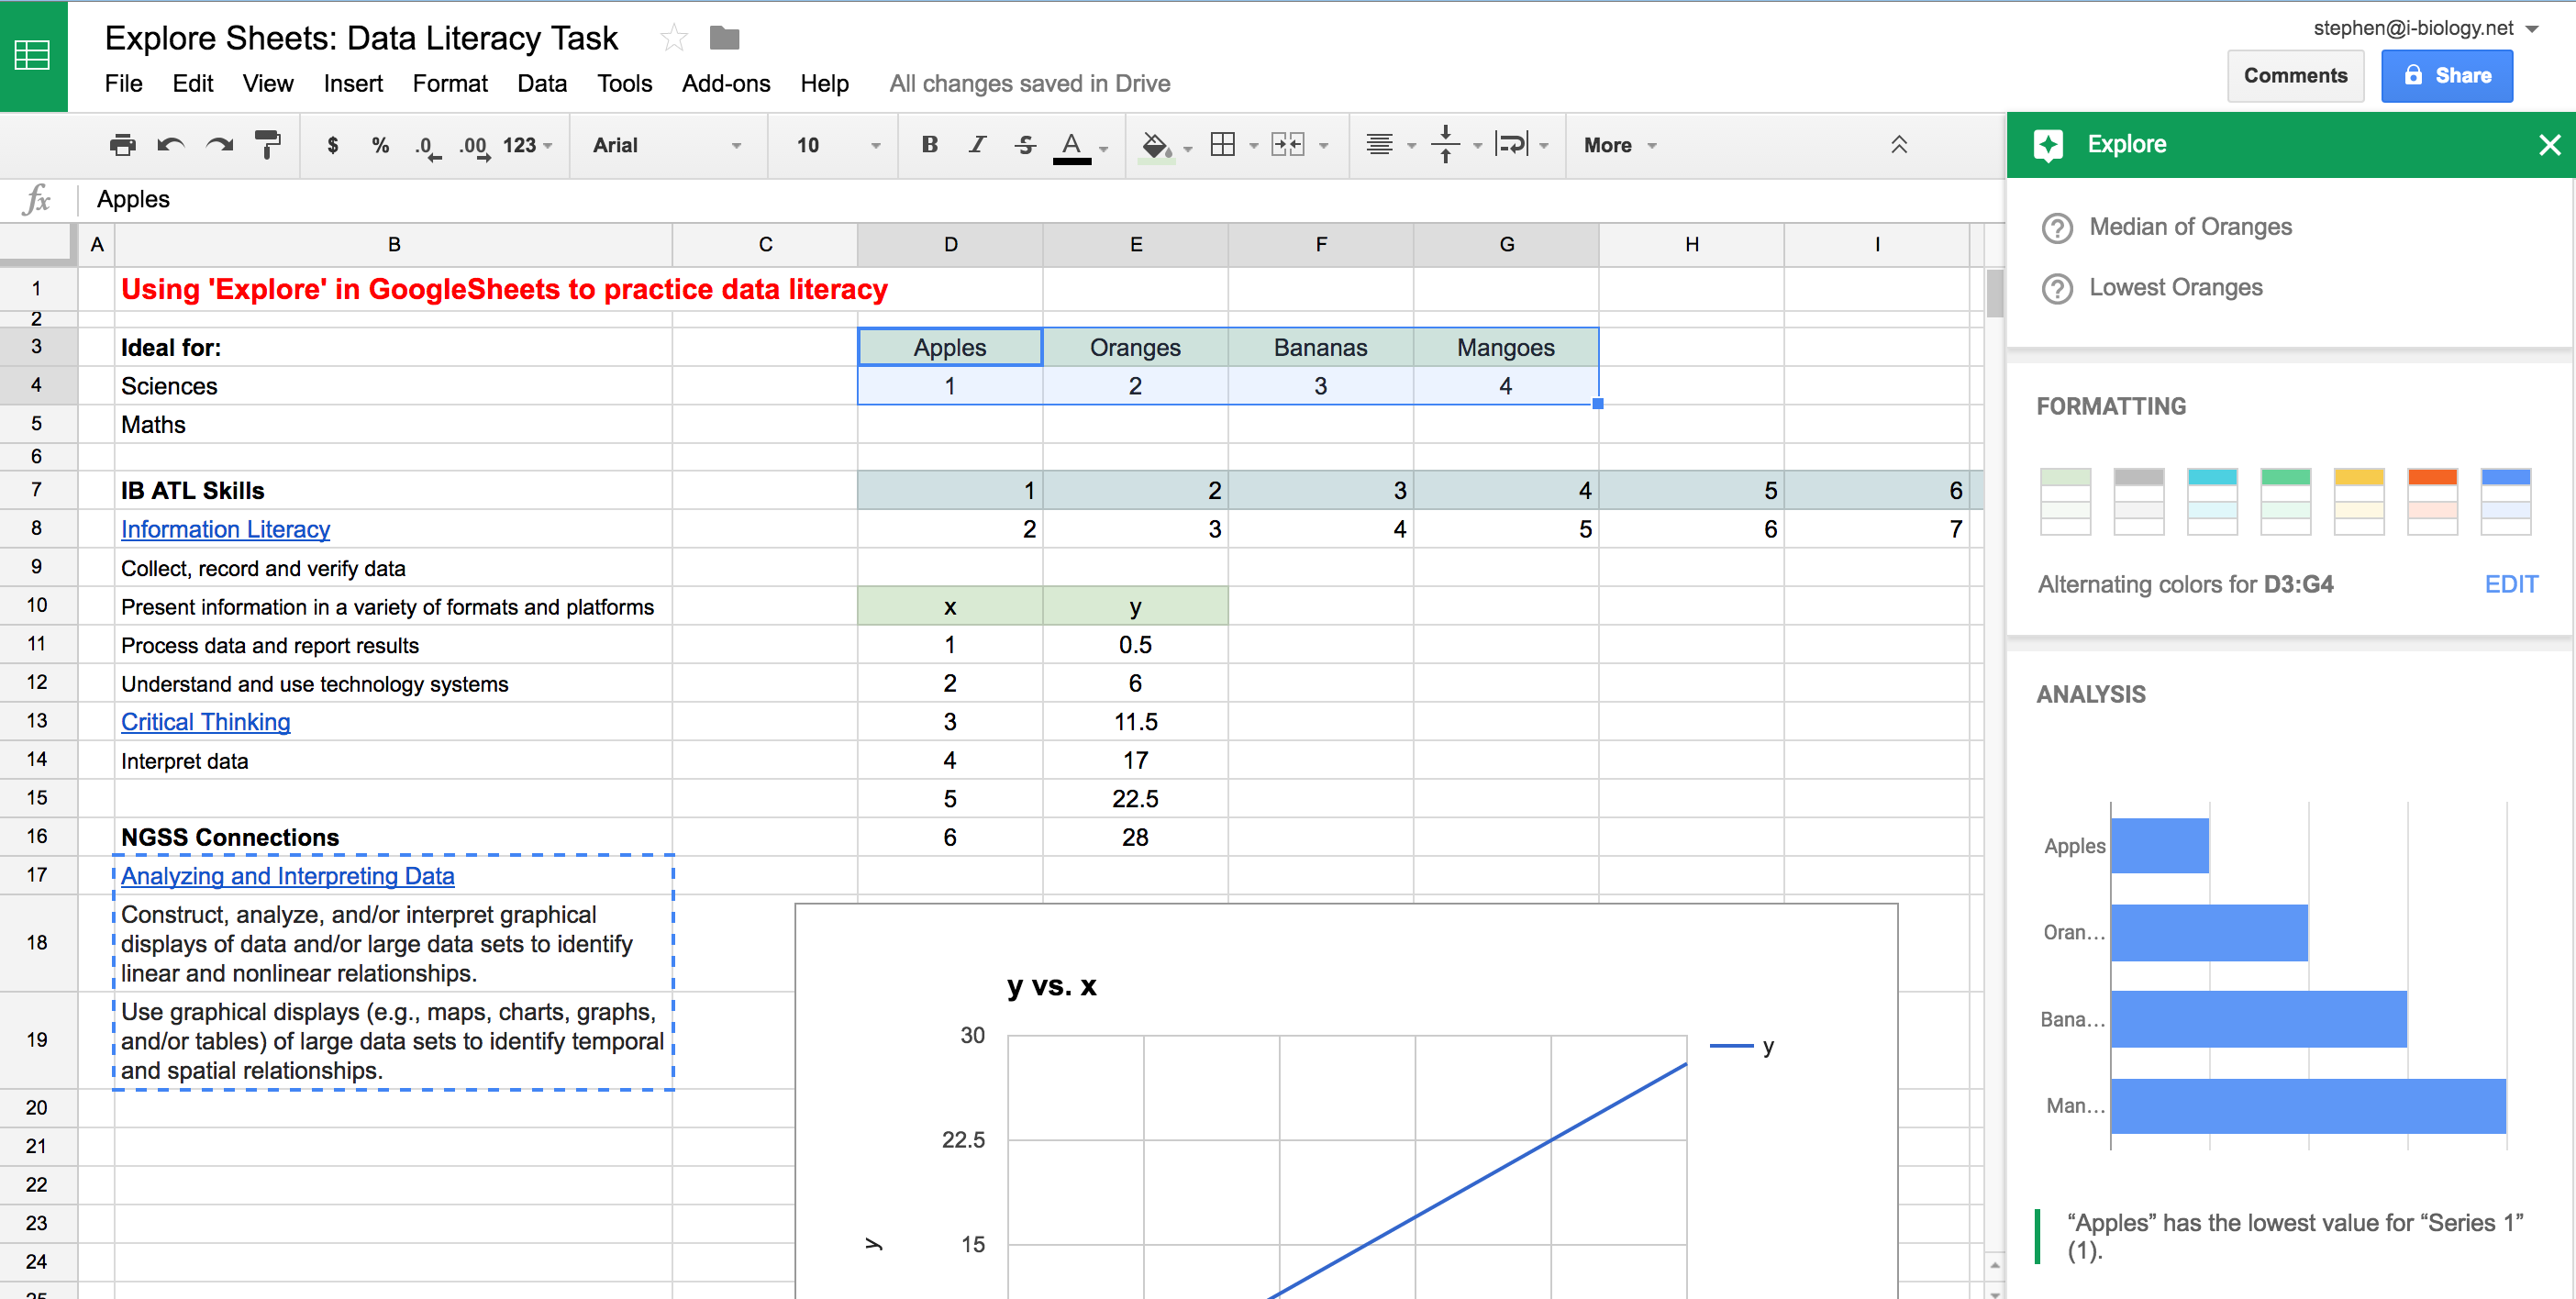Toggle bold formatting
Viewport: 2576px width, 1299px height.
pyautogui.click(x=930, y=145)
